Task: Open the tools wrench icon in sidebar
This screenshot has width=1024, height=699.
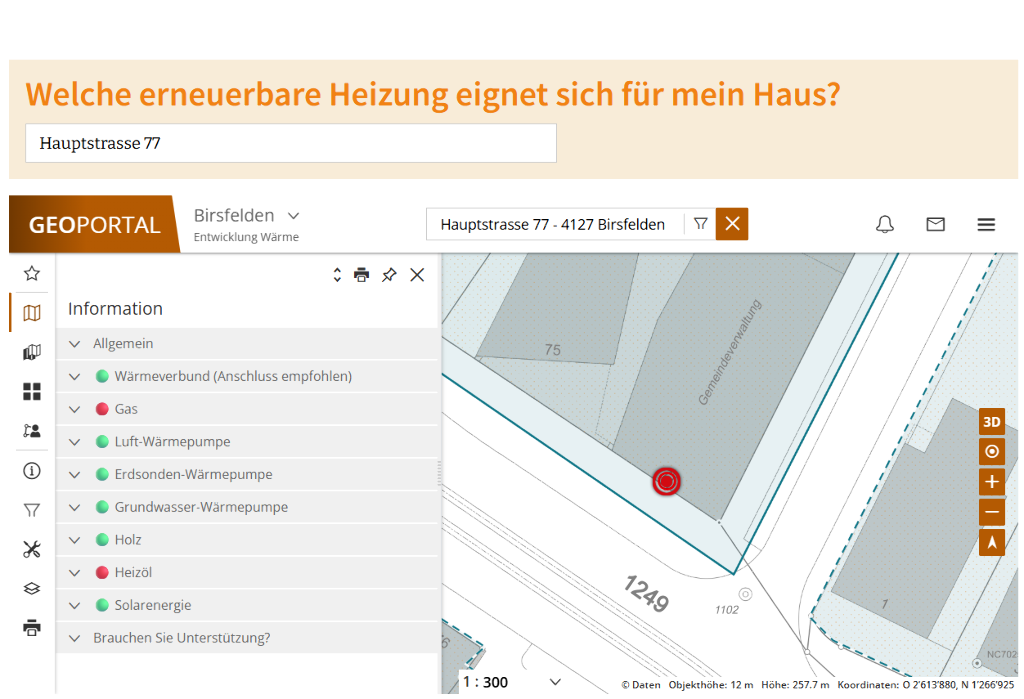Action: 32,549
